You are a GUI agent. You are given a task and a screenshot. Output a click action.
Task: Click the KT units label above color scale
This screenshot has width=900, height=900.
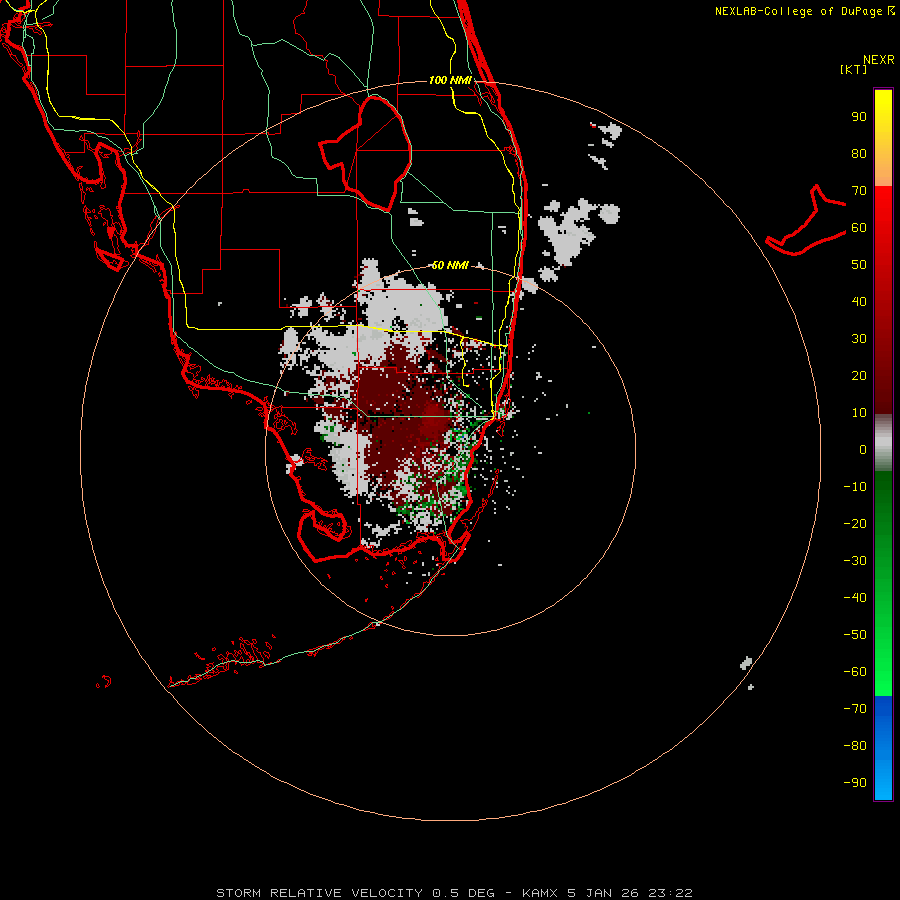(x=853, y=69)
